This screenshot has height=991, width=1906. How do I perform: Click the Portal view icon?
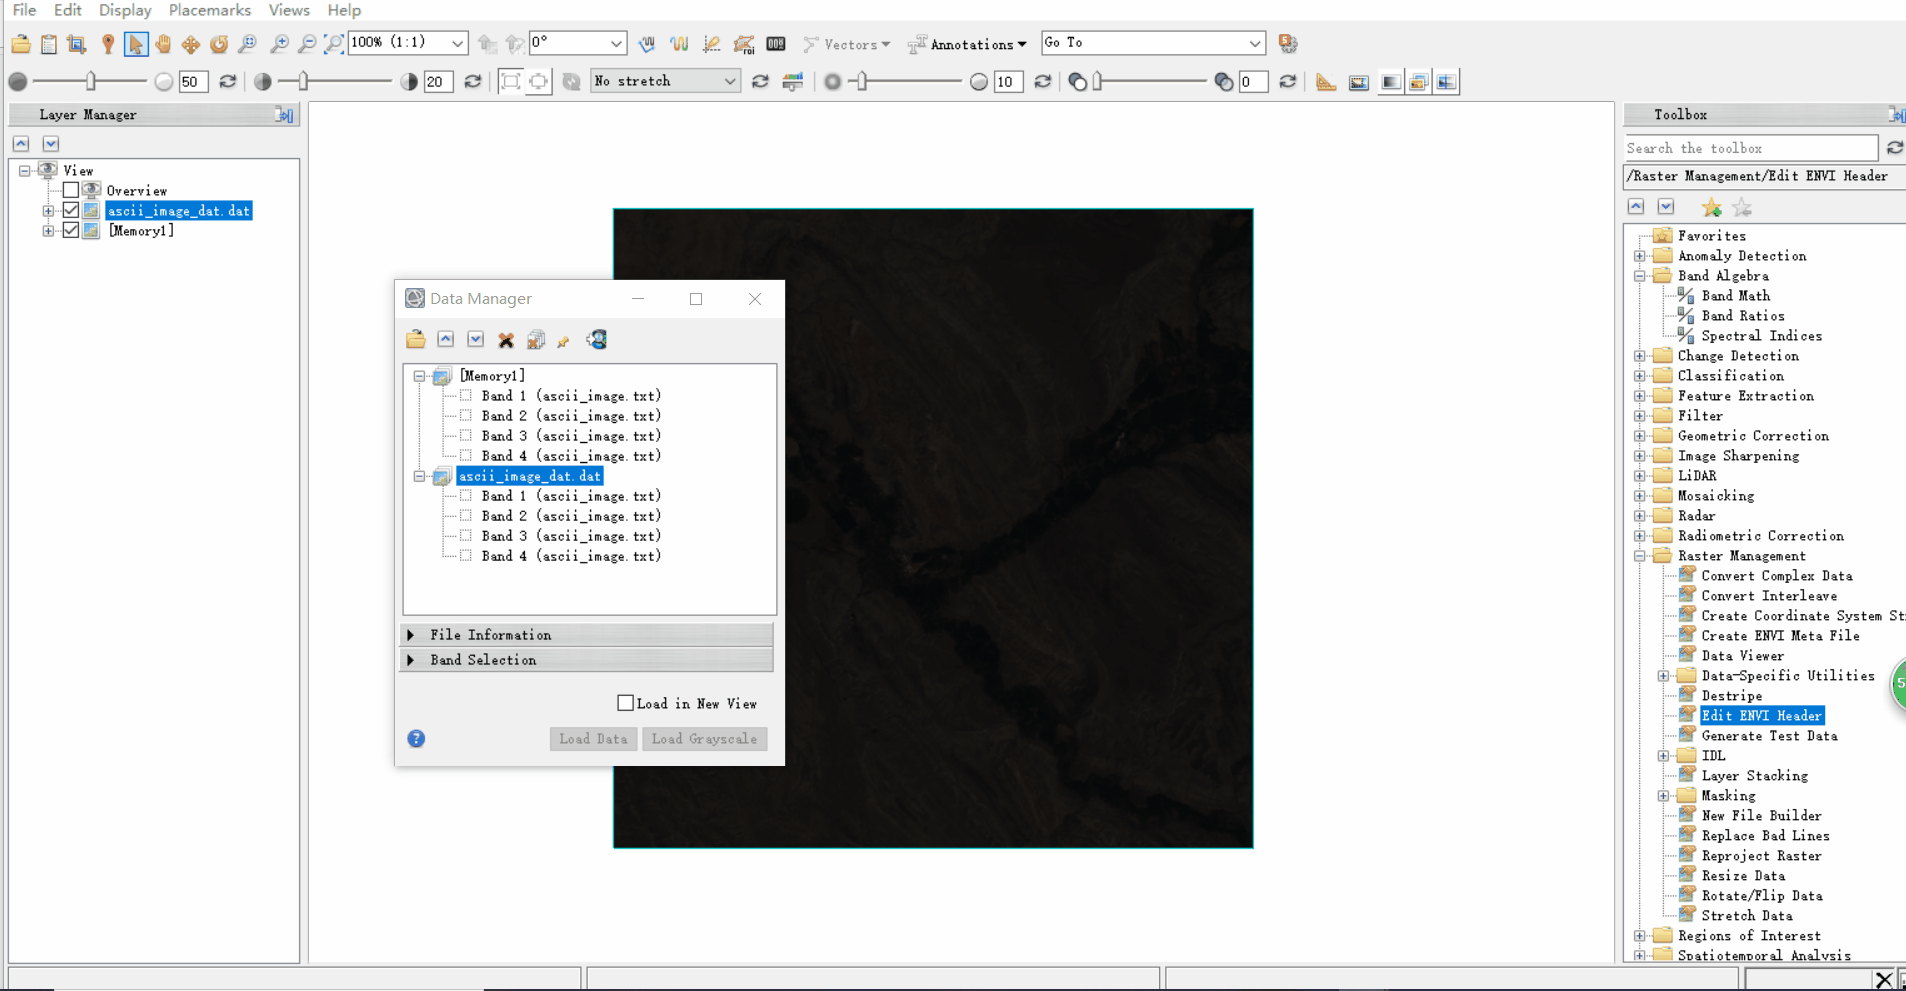click(x=1358, y=82)
